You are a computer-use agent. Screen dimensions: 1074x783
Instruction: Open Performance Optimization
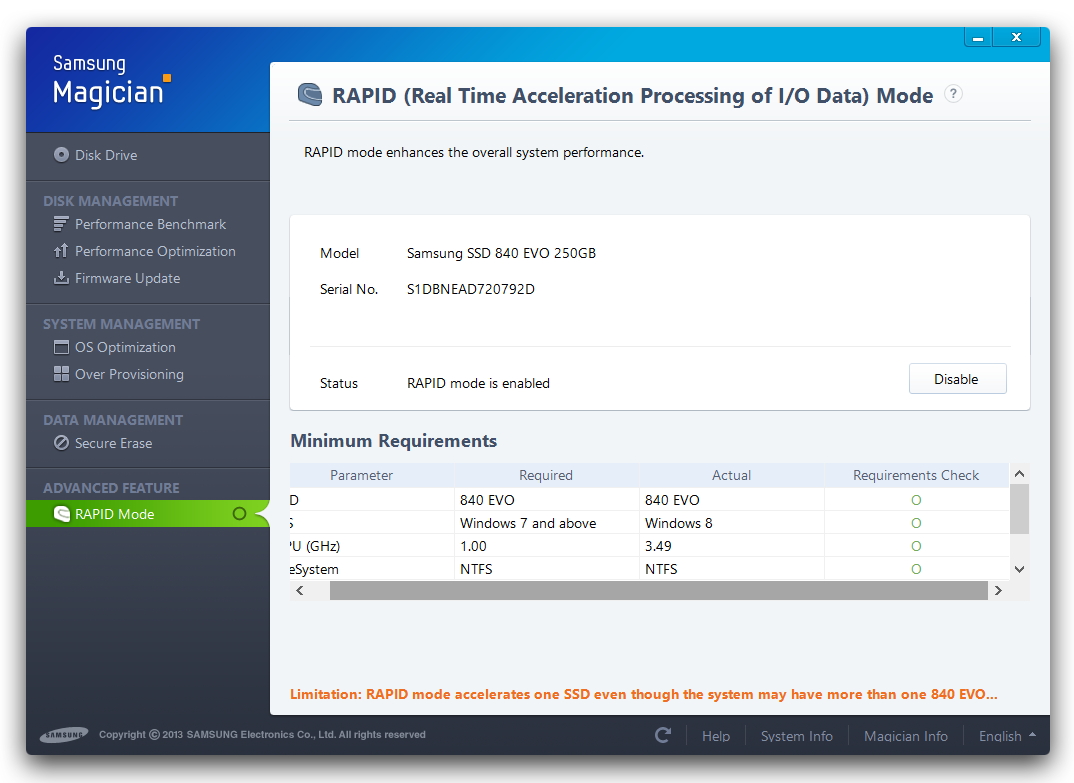coord(155,251)
